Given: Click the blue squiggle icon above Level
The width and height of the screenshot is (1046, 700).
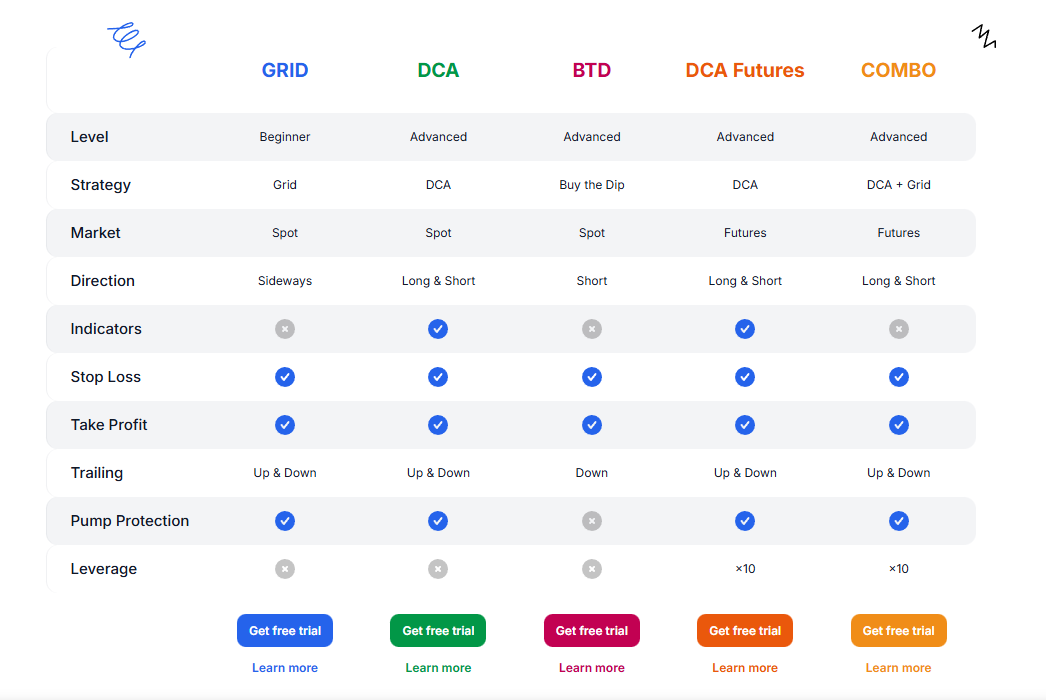Looking at the screenshot, I should (127, 40).
